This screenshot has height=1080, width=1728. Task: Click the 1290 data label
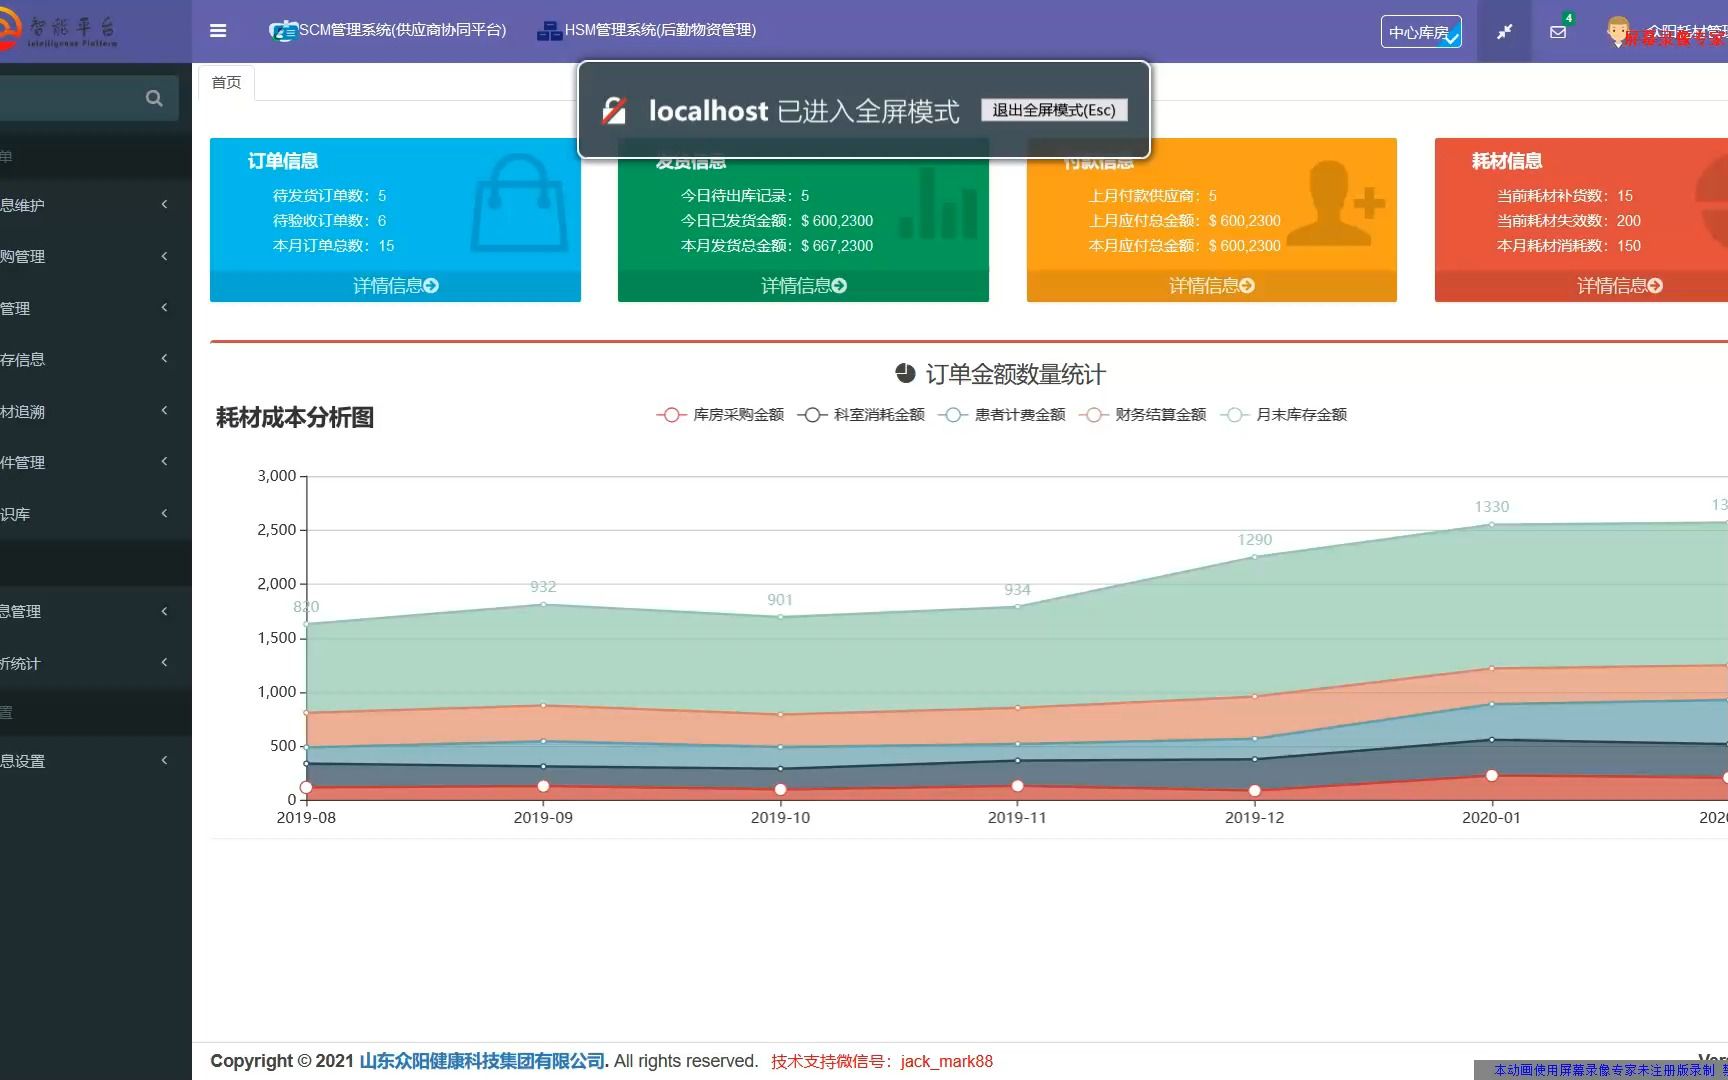(1254, 540)
